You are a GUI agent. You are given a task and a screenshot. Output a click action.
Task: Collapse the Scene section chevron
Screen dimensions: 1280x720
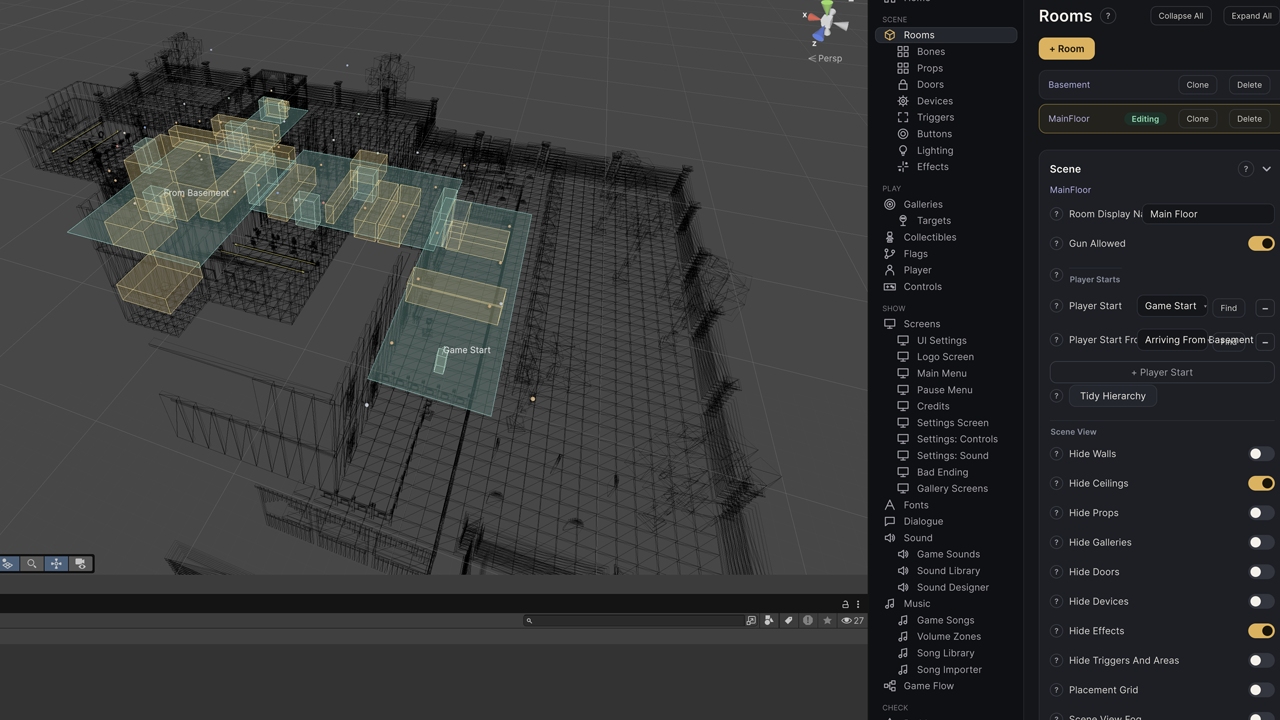click(x=1266, y=169)
